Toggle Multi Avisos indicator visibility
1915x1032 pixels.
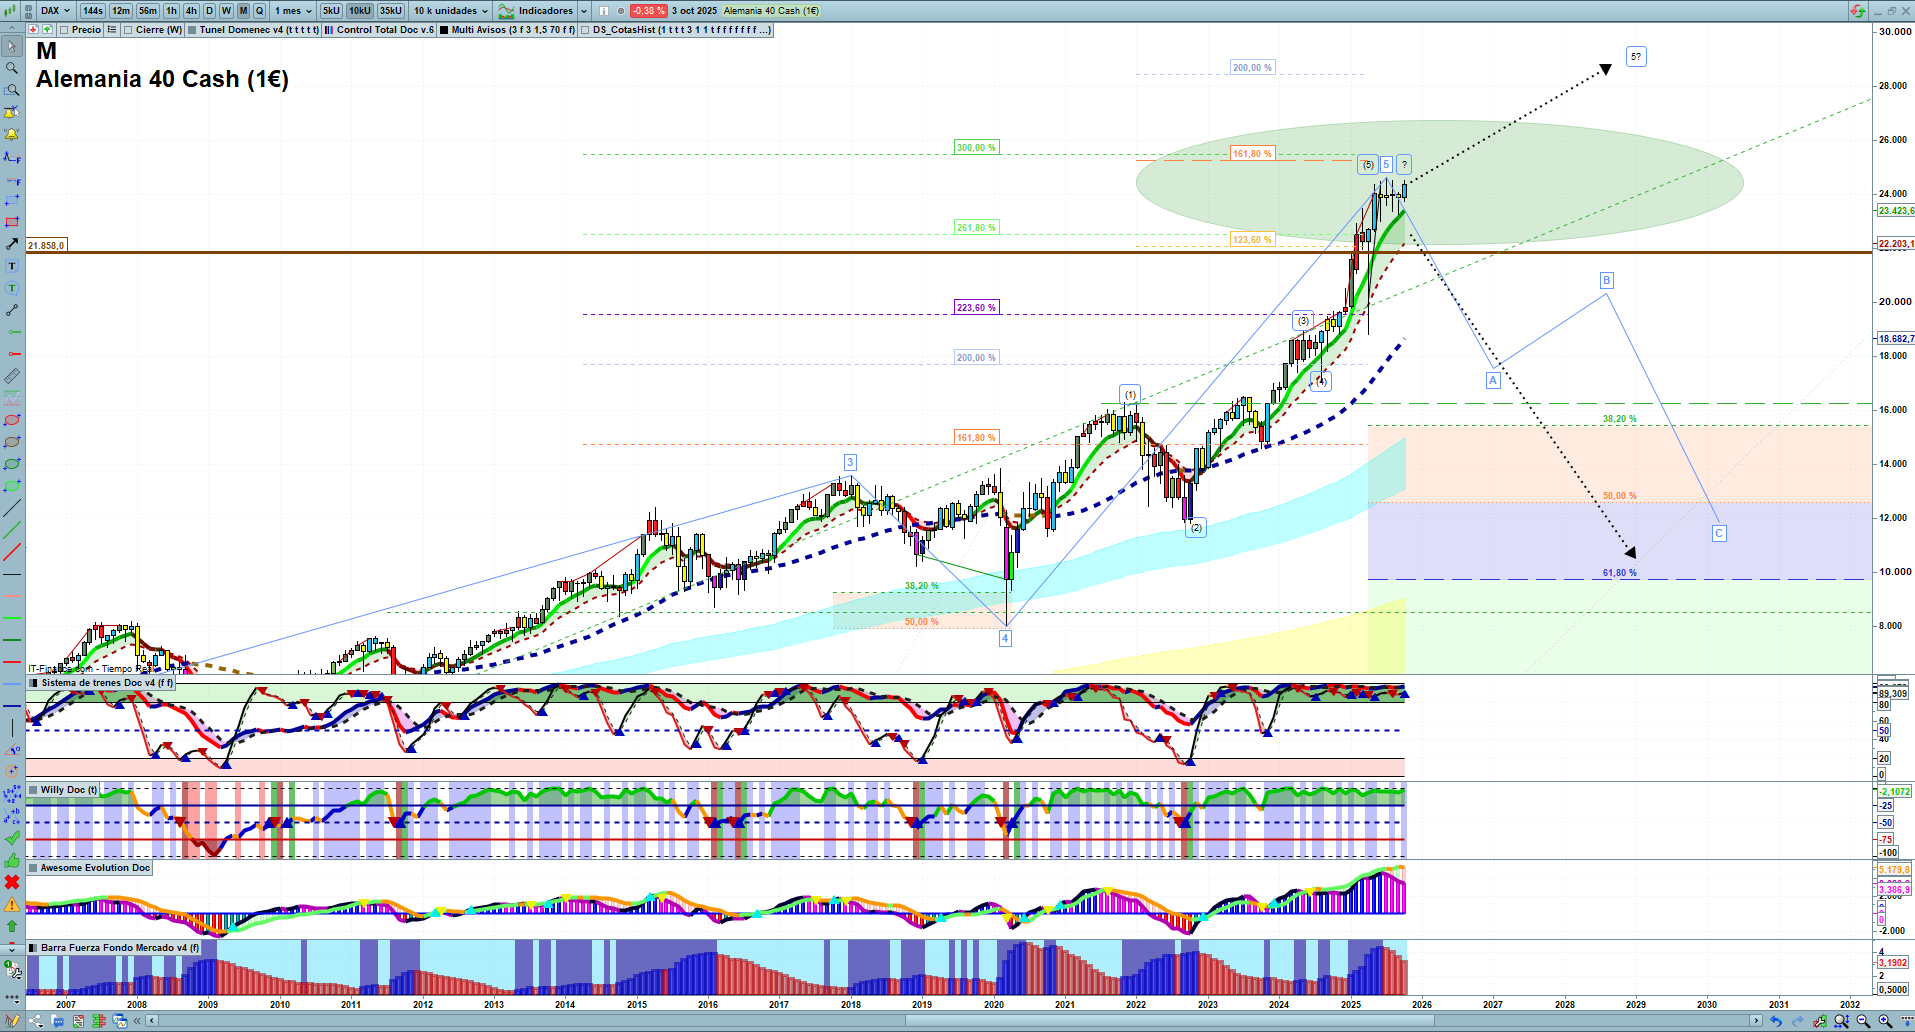click(444, 30)
